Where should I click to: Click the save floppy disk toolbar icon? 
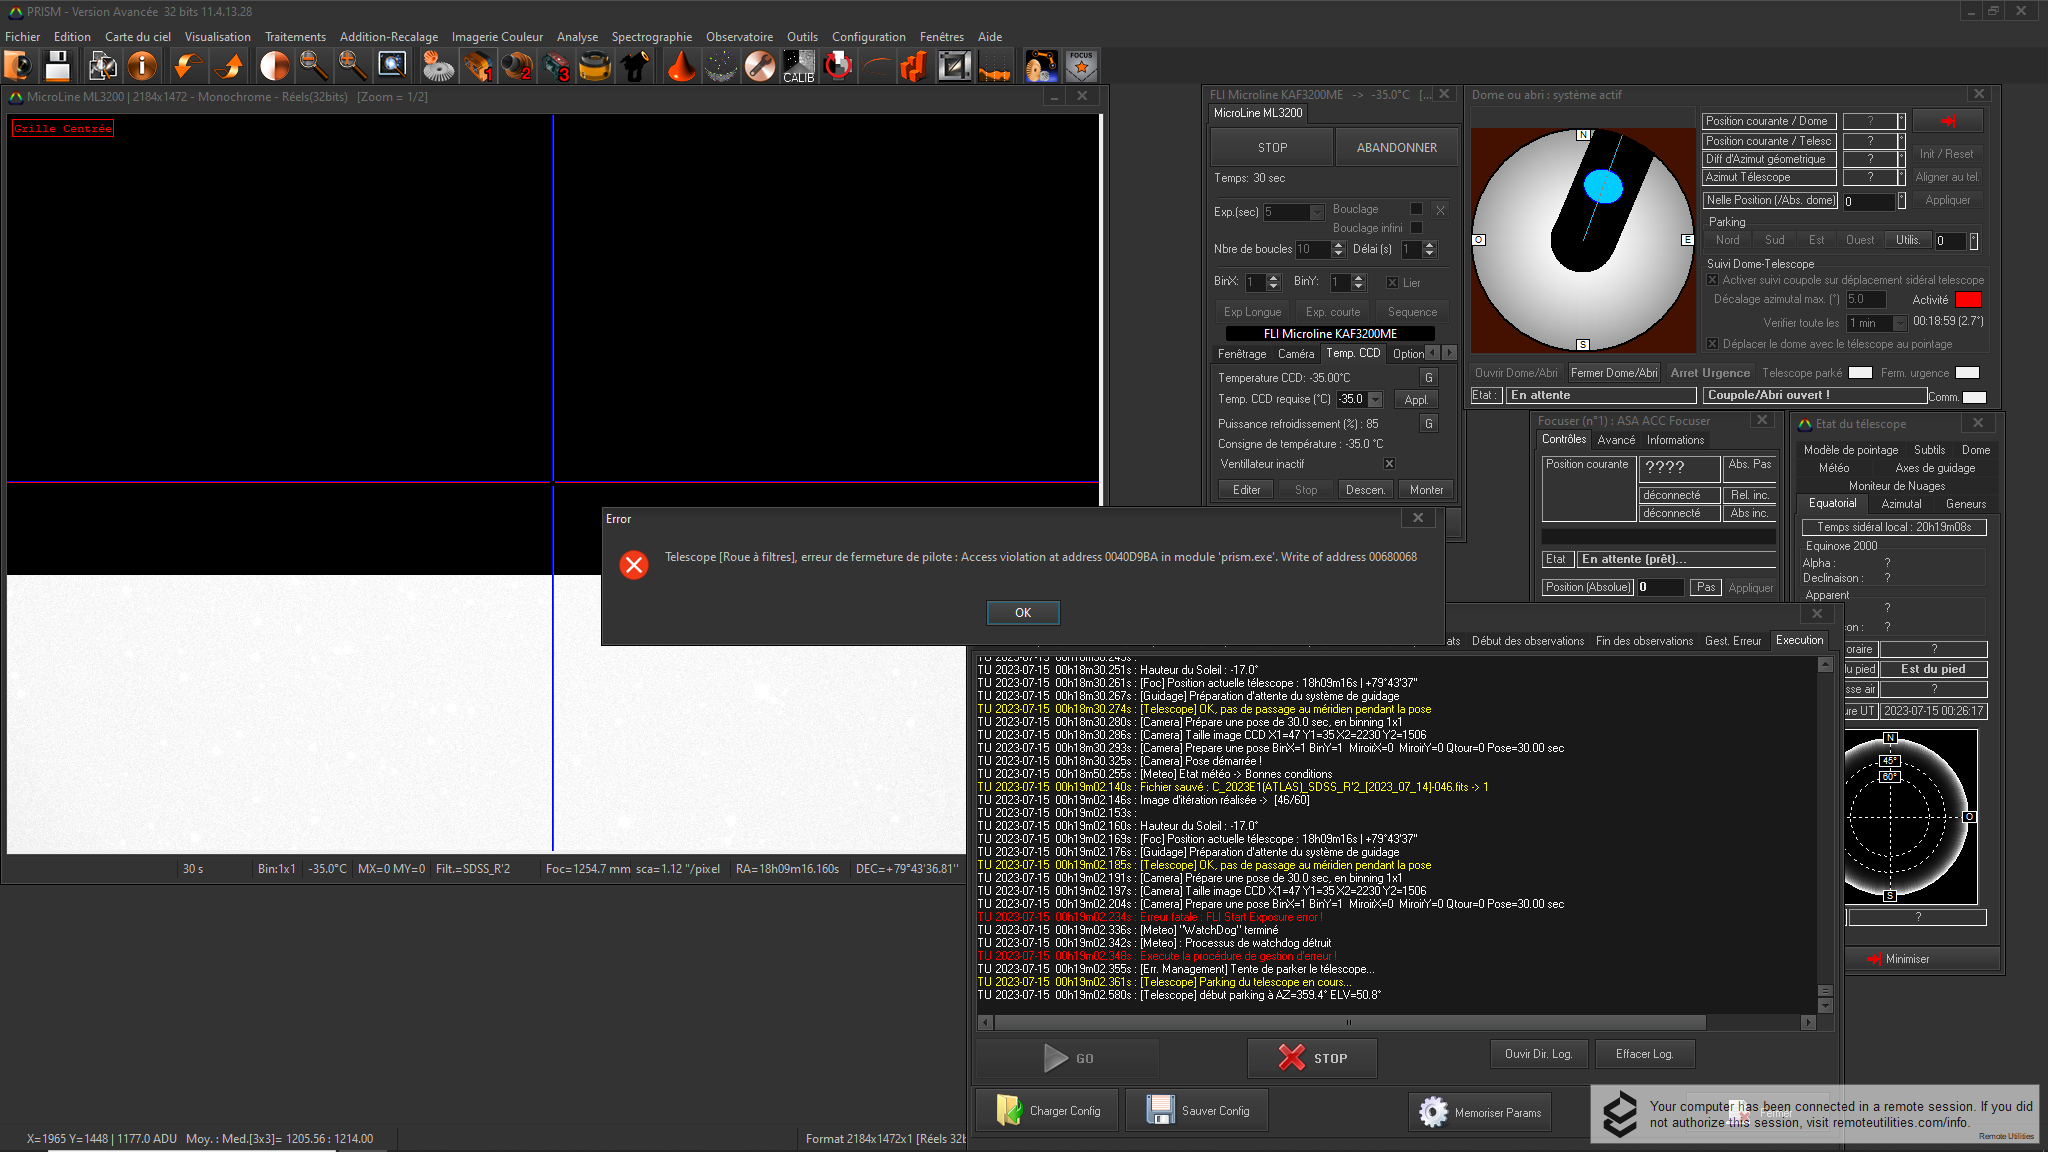coord(58,67)
